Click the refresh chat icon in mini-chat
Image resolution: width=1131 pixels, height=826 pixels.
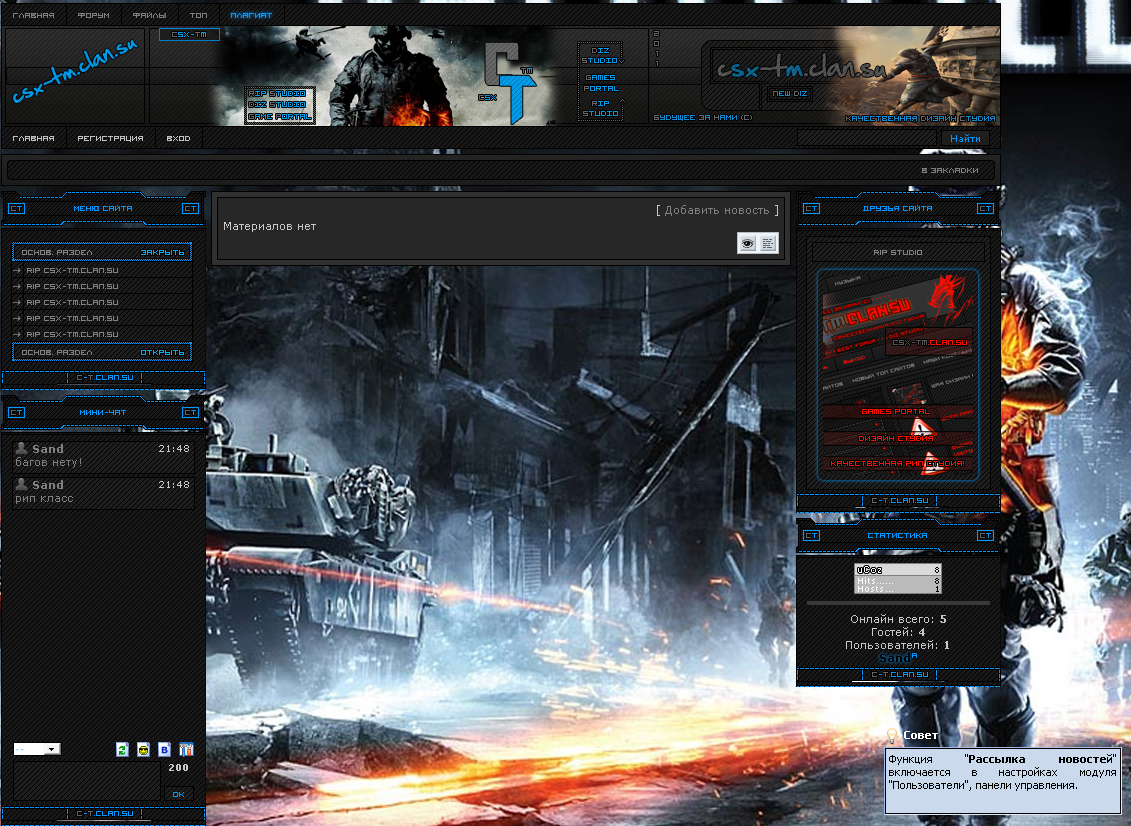pos(122,750)
